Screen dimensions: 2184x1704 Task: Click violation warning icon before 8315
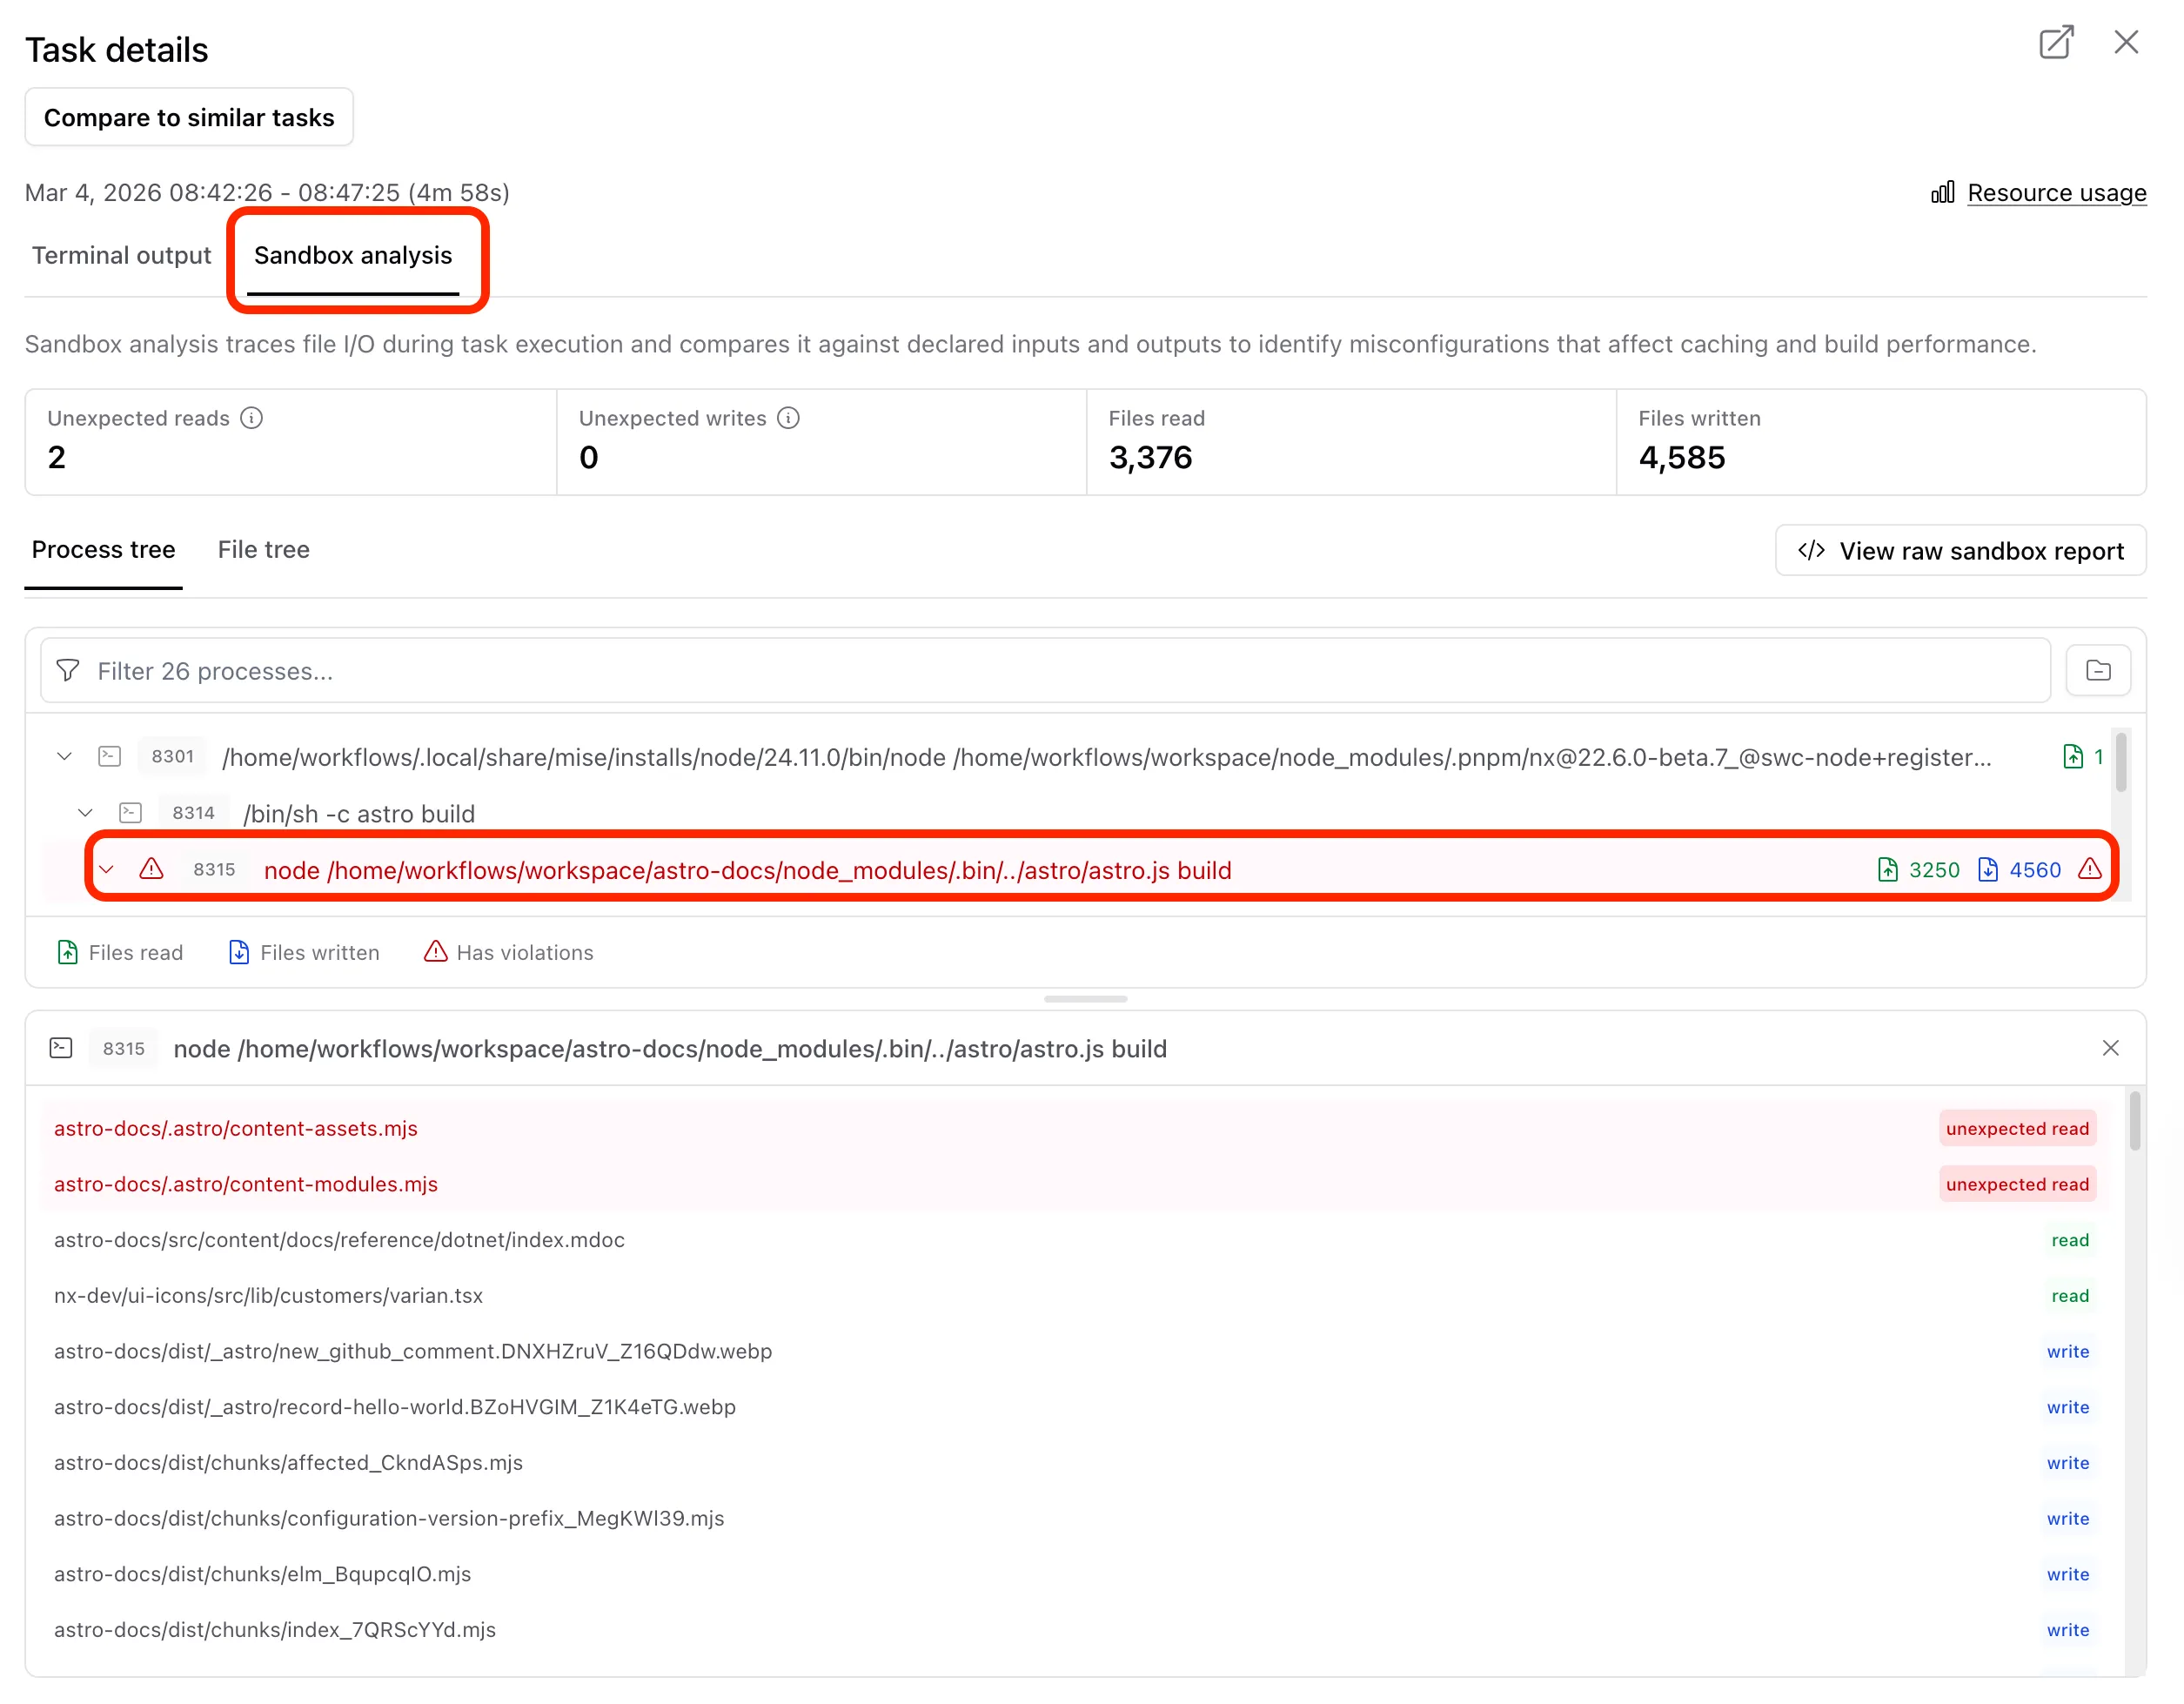click(x=151, y=869)
